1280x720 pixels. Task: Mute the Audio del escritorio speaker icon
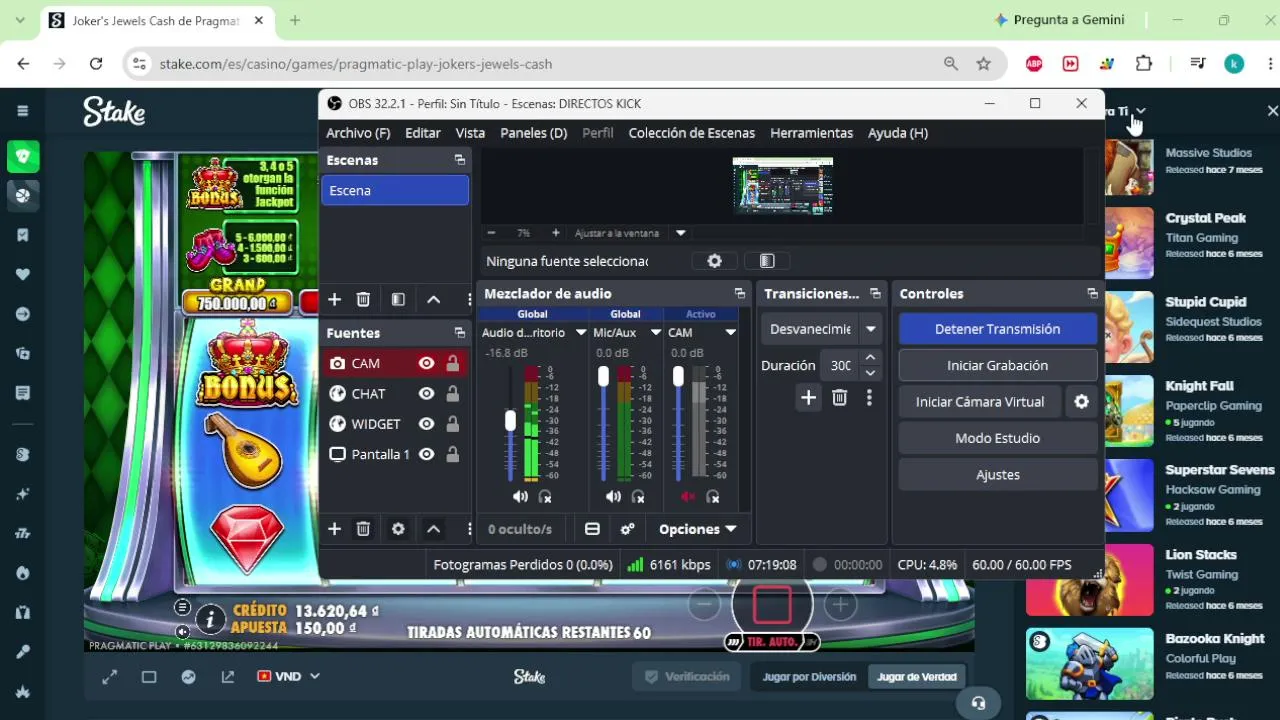point(520,496)
